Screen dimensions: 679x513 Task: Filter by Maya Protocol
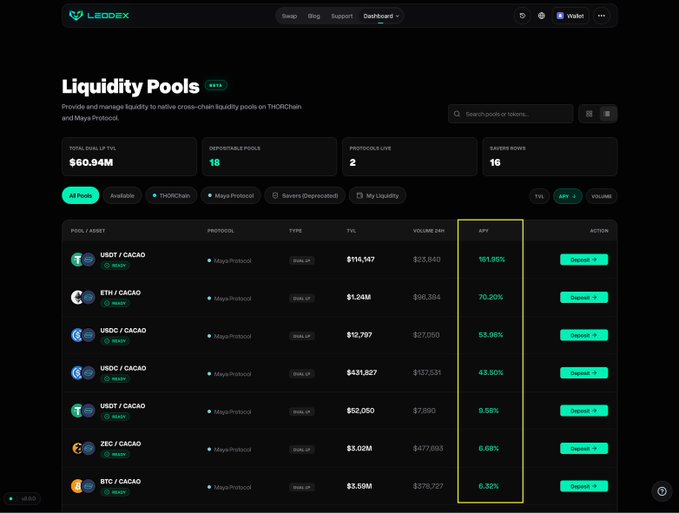click(231, 196)
